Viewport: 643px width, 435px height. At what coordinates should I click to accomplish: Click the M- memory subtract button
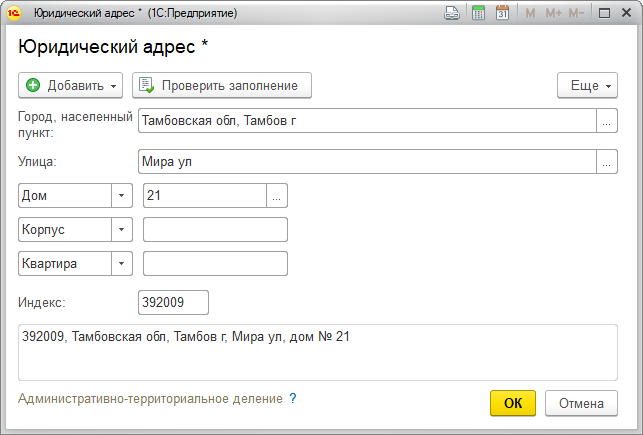tap(577, 13)
